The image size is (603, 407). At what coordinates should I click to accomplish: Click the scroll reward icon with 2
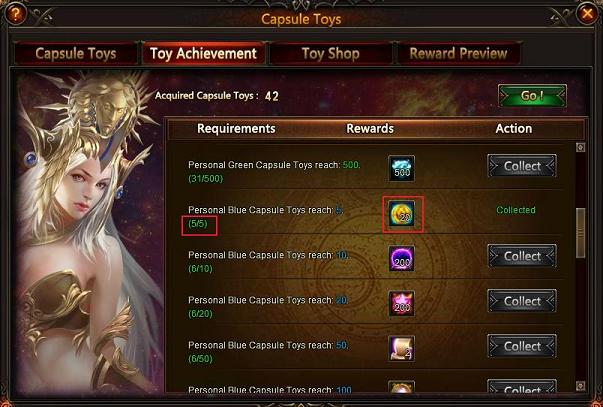coord(402,349)
